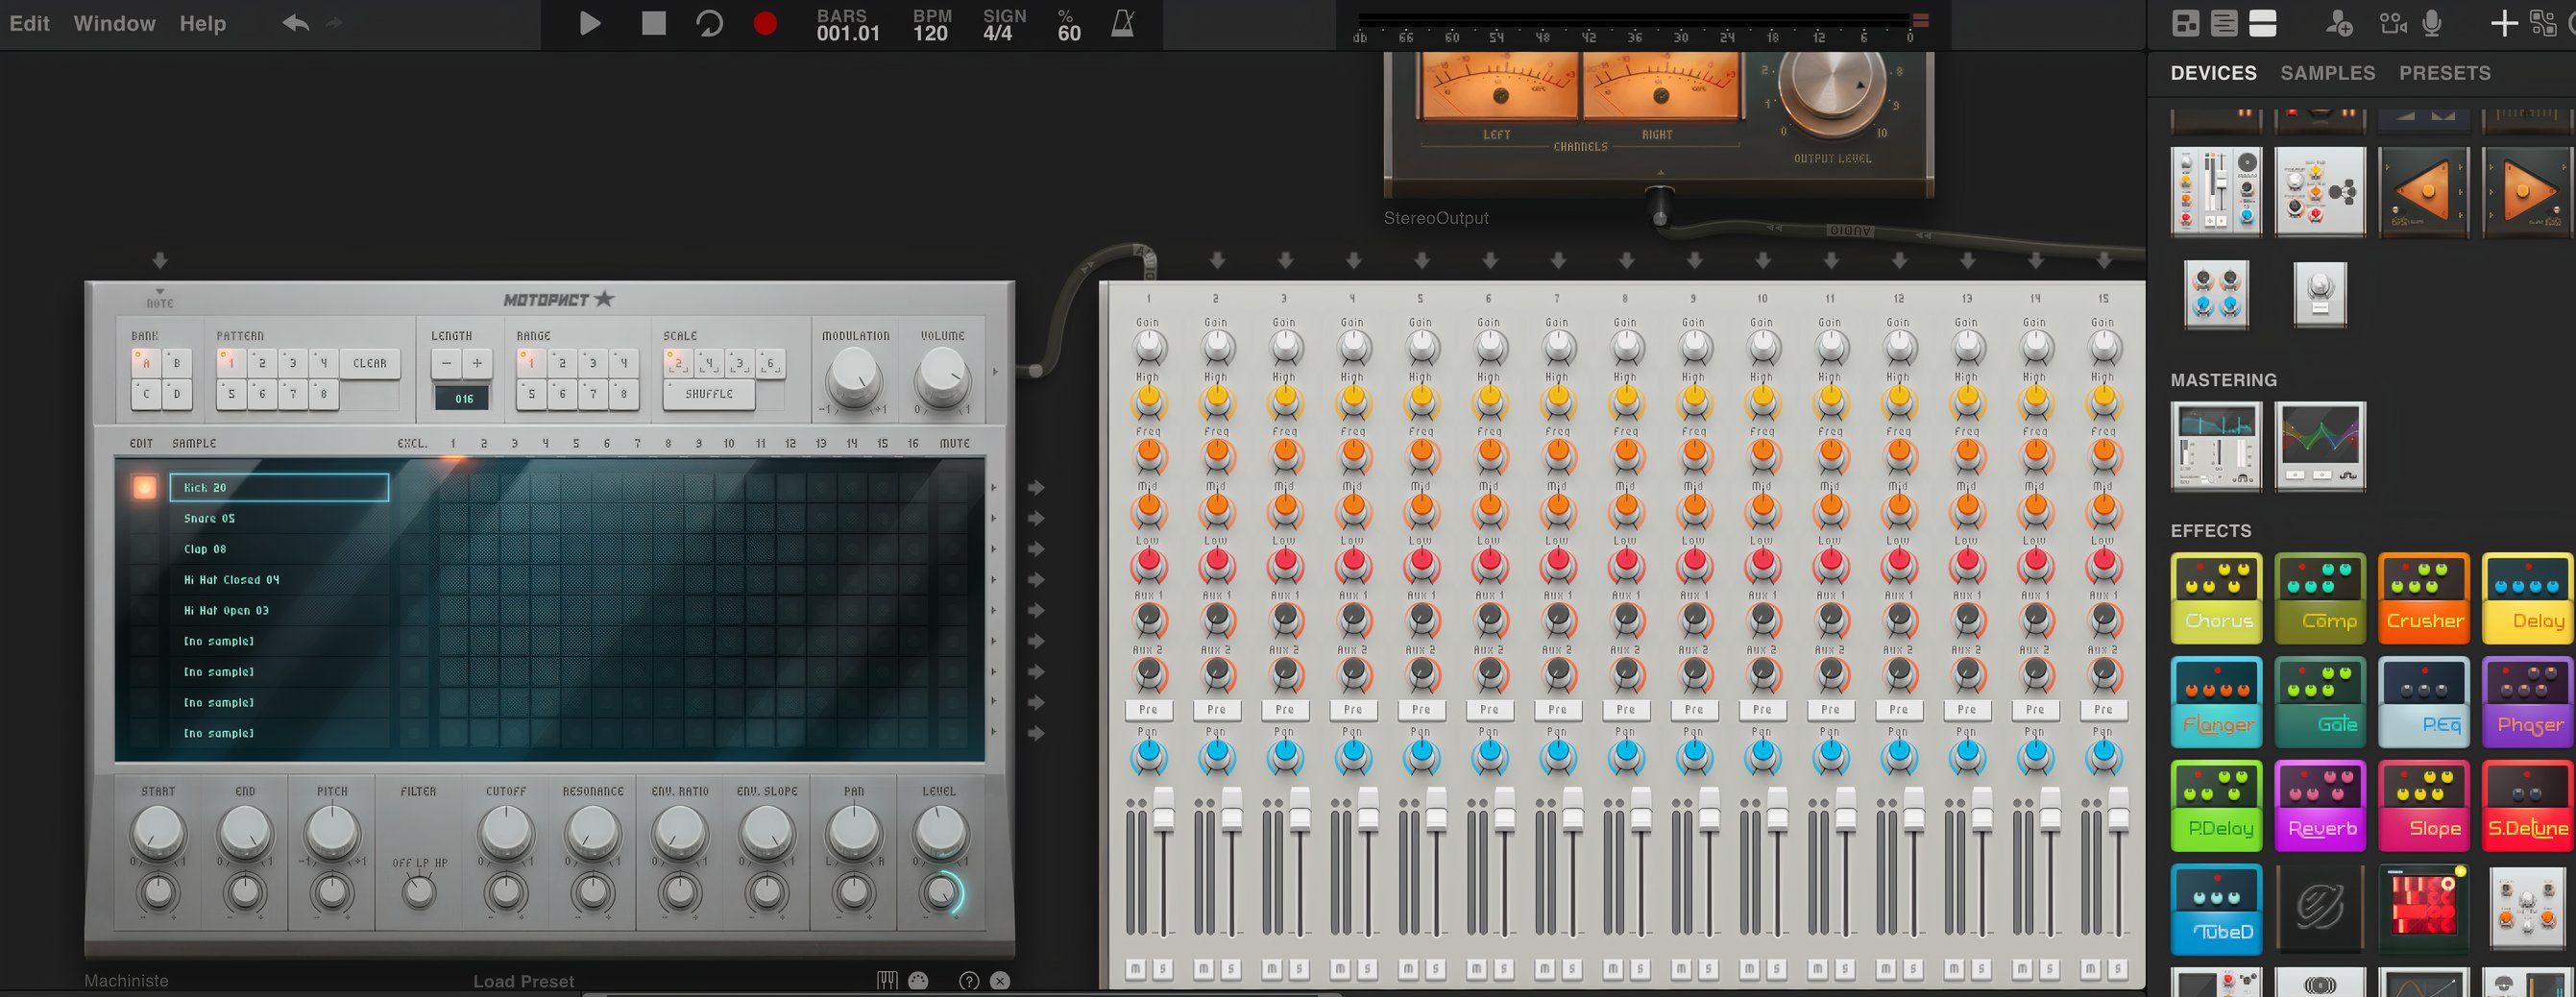The width and height of the screenshot is (2576, 997).
Task: Mute mixer channel 1 with its M button
Action: click(1136, 968)
